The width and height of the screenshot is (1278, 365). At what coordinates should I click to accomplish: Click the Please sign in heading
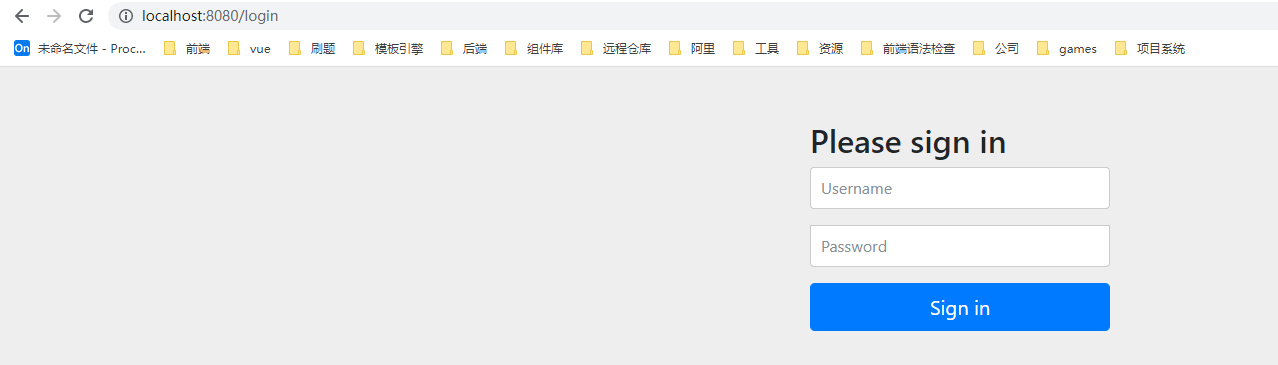pos(908,142)
